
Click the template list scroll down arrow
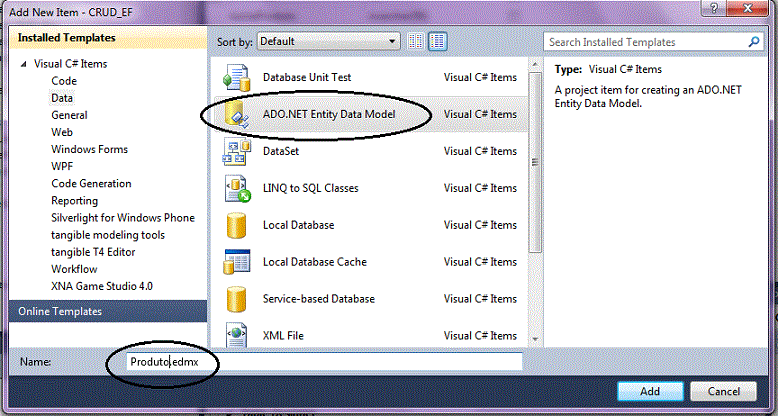tap(535, 340)
